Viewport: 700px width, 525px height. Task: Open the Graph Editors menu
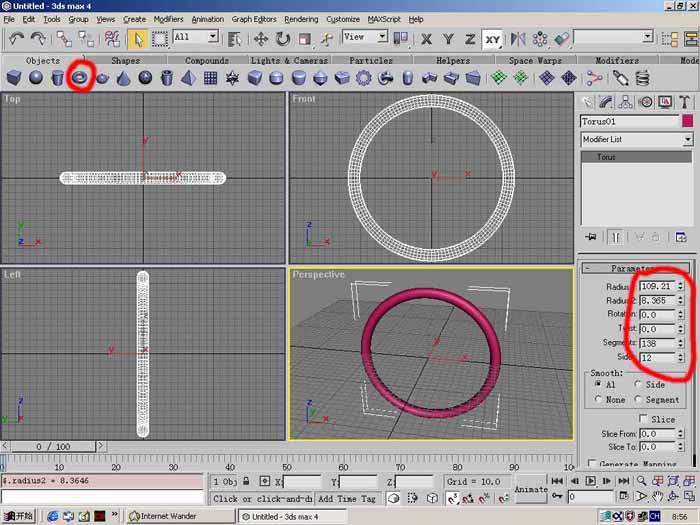pos(254,19)
